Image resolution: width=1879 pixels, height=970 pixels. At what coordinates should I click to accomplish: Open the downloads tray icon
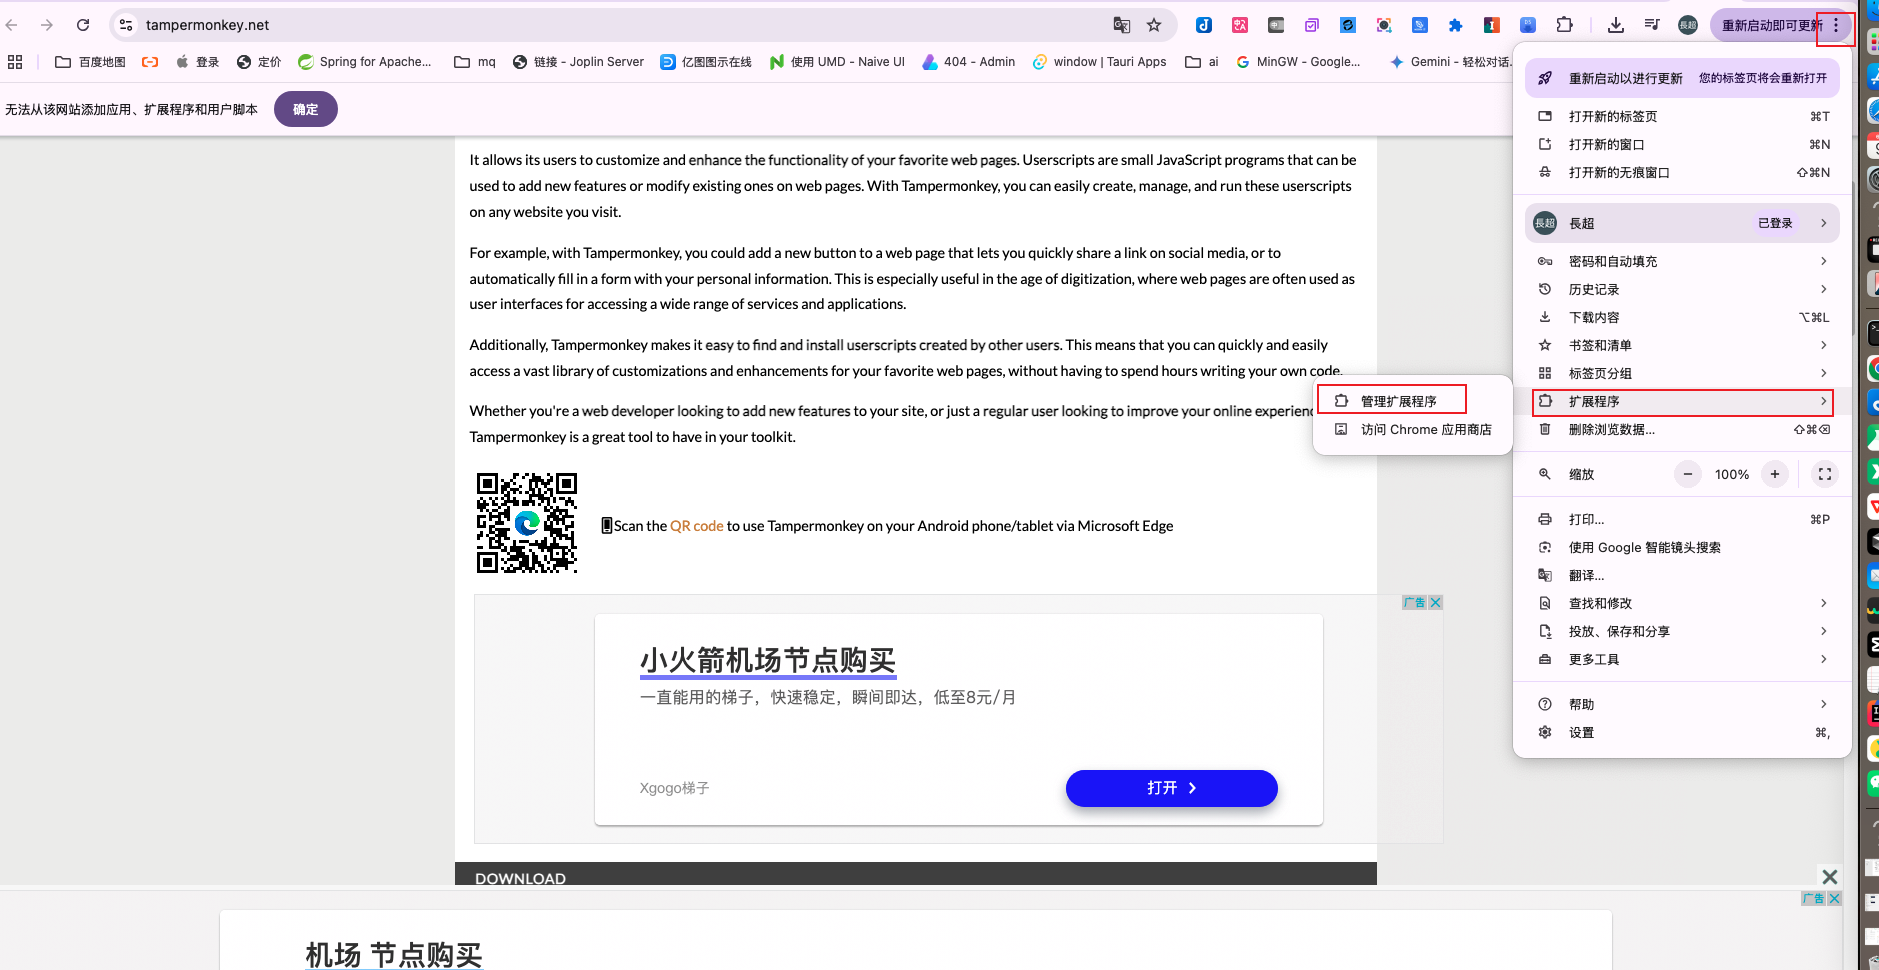(x=1616, y=25)
